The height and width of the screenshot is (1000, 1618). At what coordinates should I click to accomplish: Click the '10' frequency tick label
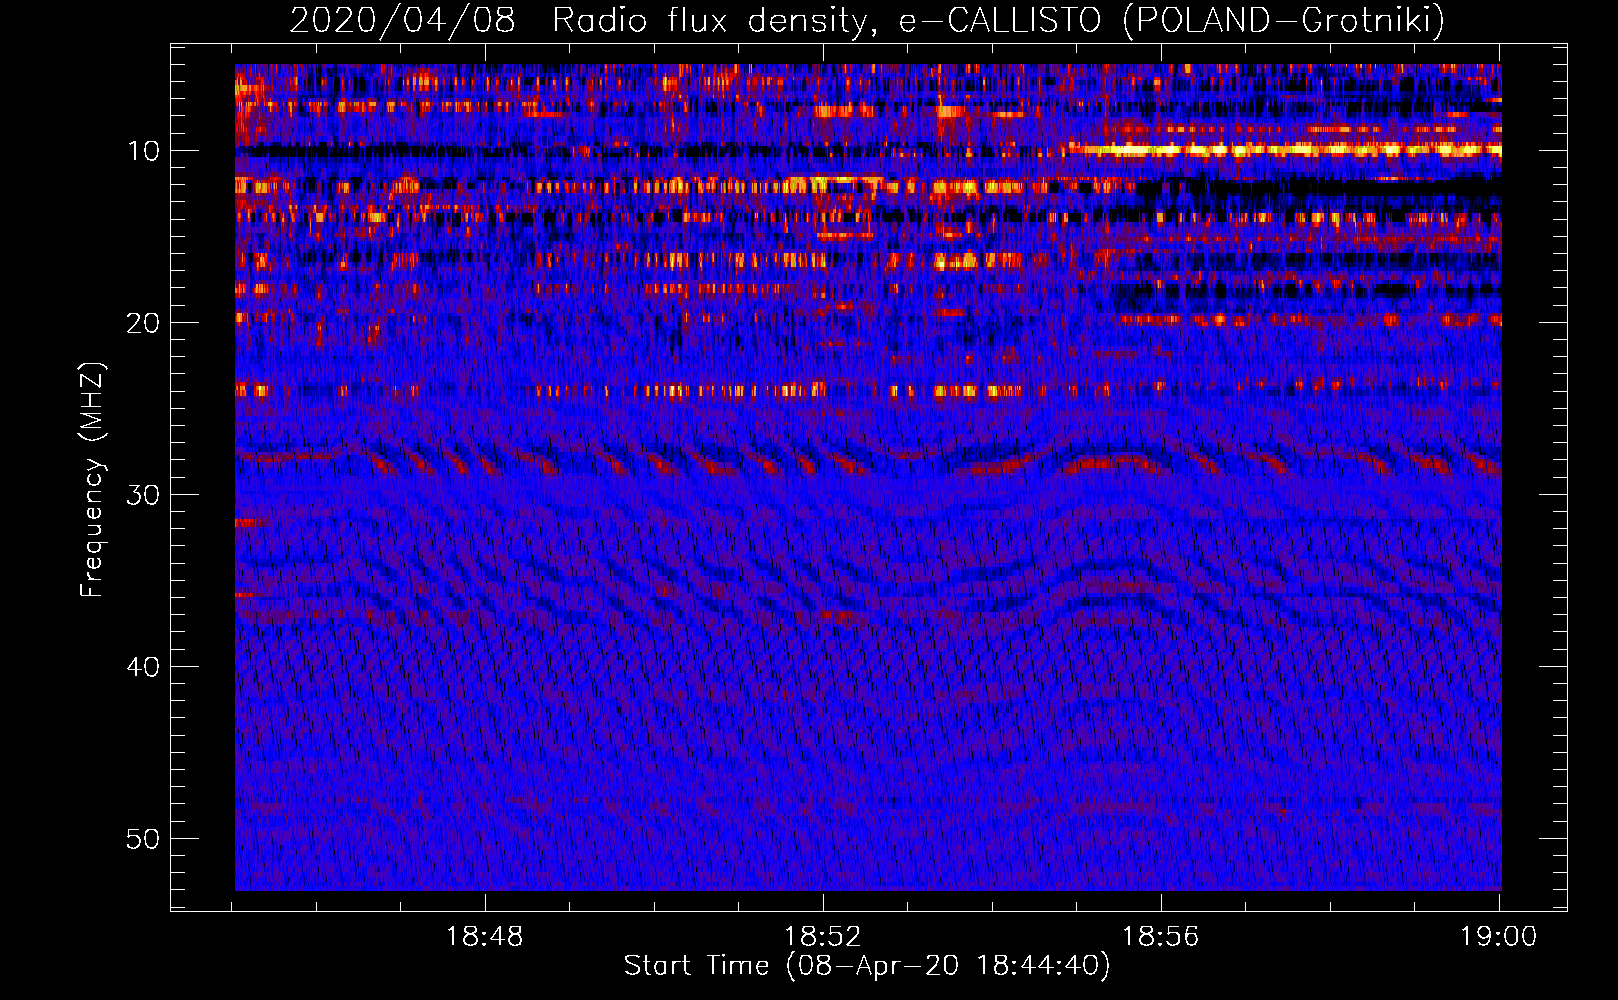point(144,151)
